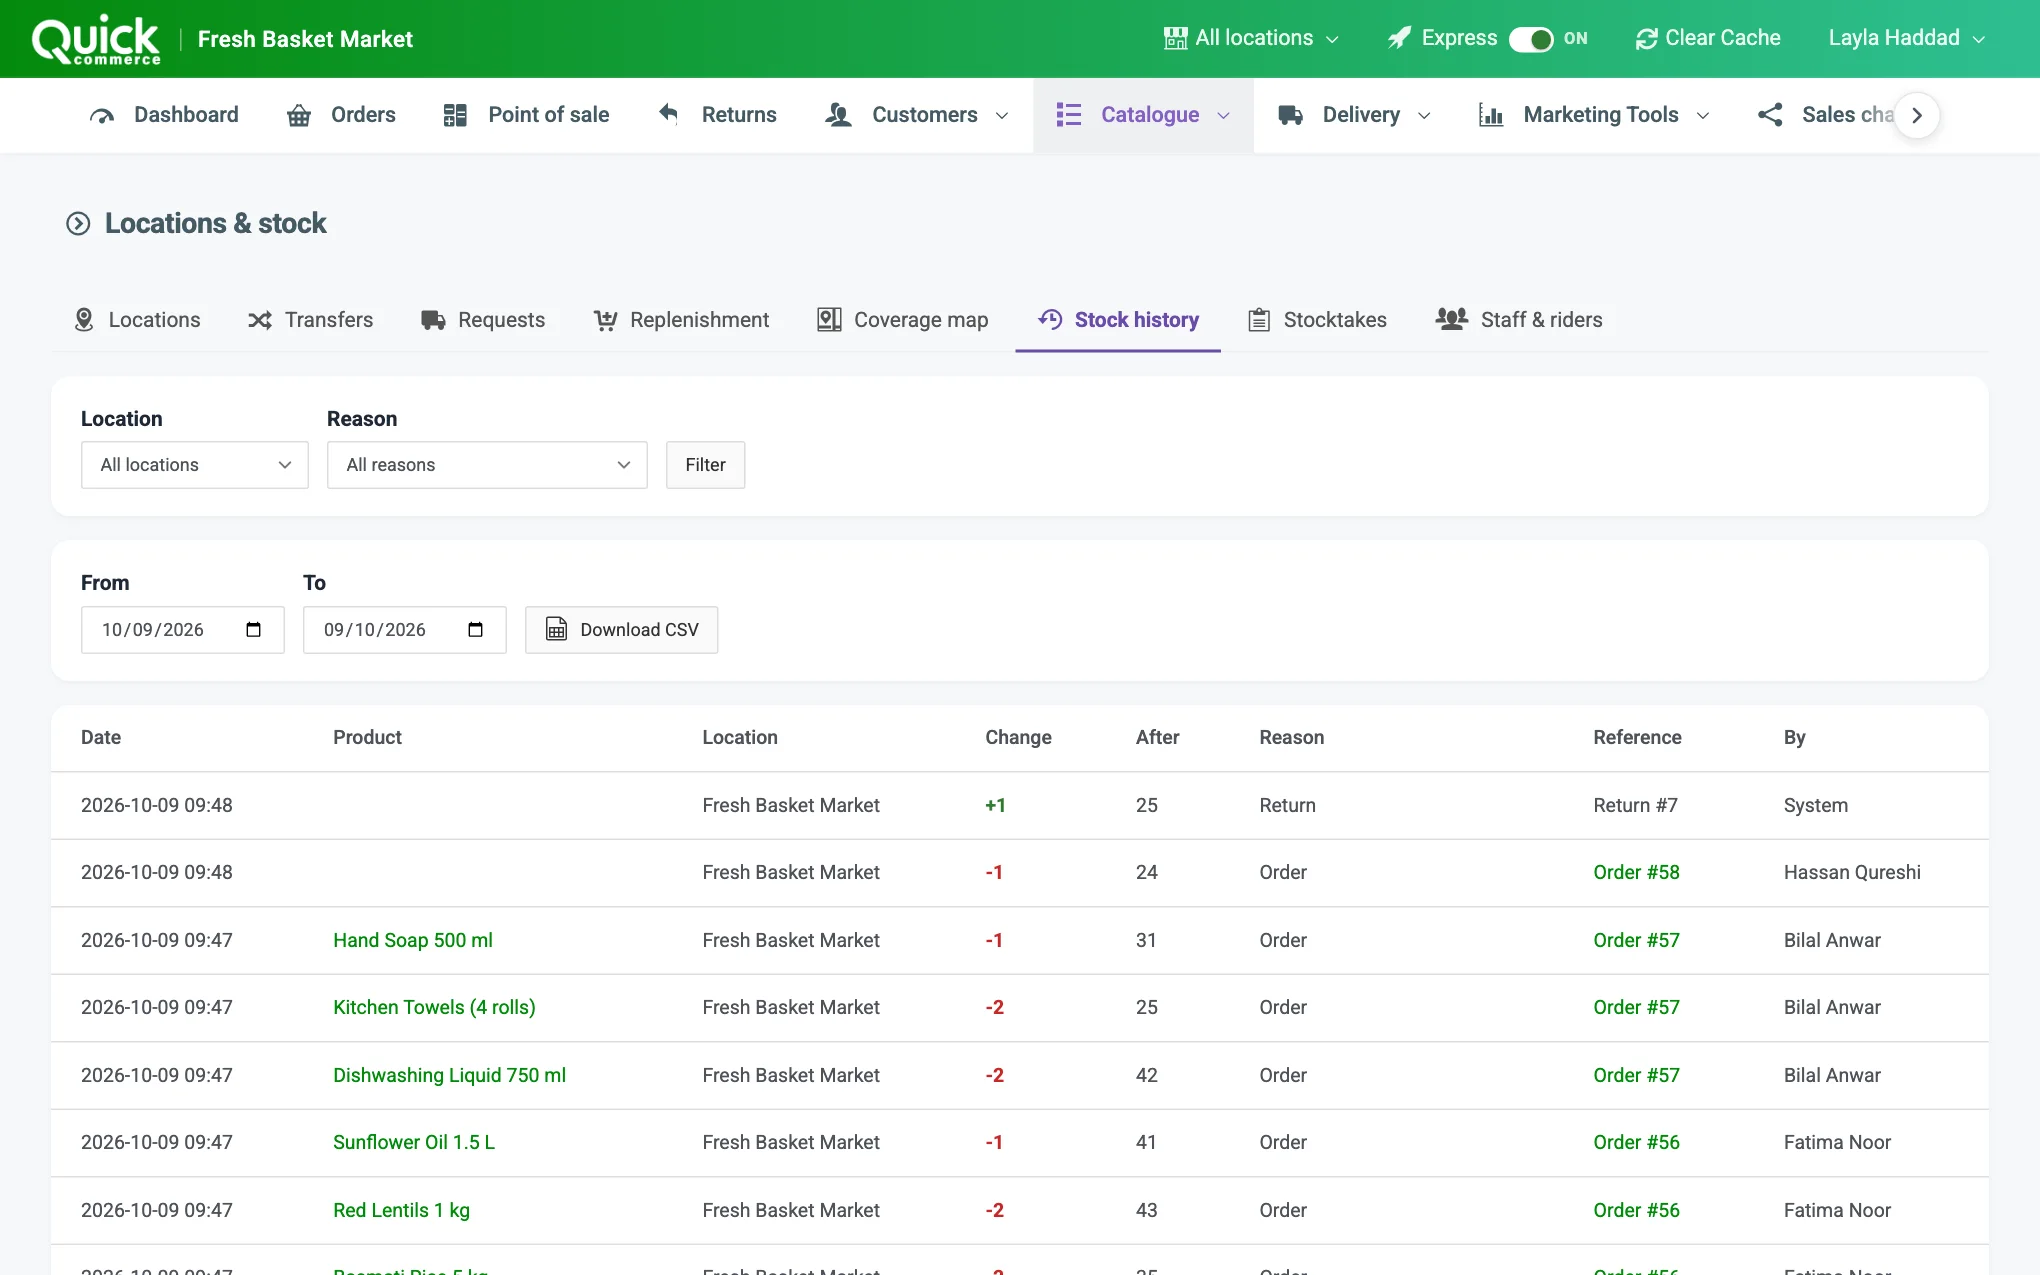This screenshot has height=1275, width=2040.
Task: Open the Kitchen Towels (4 rolls) link
Action: pyautogui.click(x=434, y=1007)
